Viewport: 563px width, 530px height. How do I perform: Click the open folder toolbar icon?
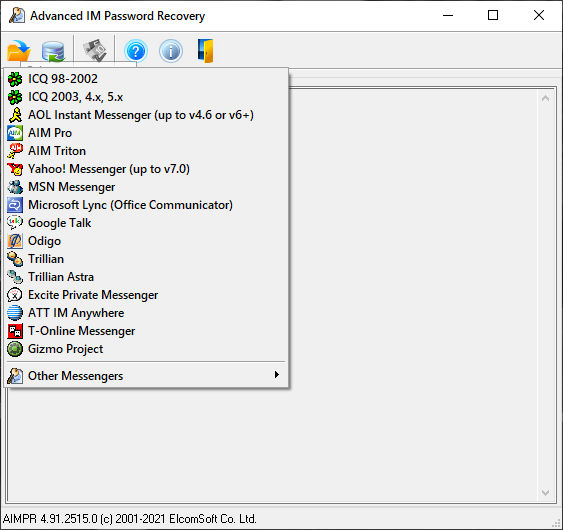pos(19,51)
